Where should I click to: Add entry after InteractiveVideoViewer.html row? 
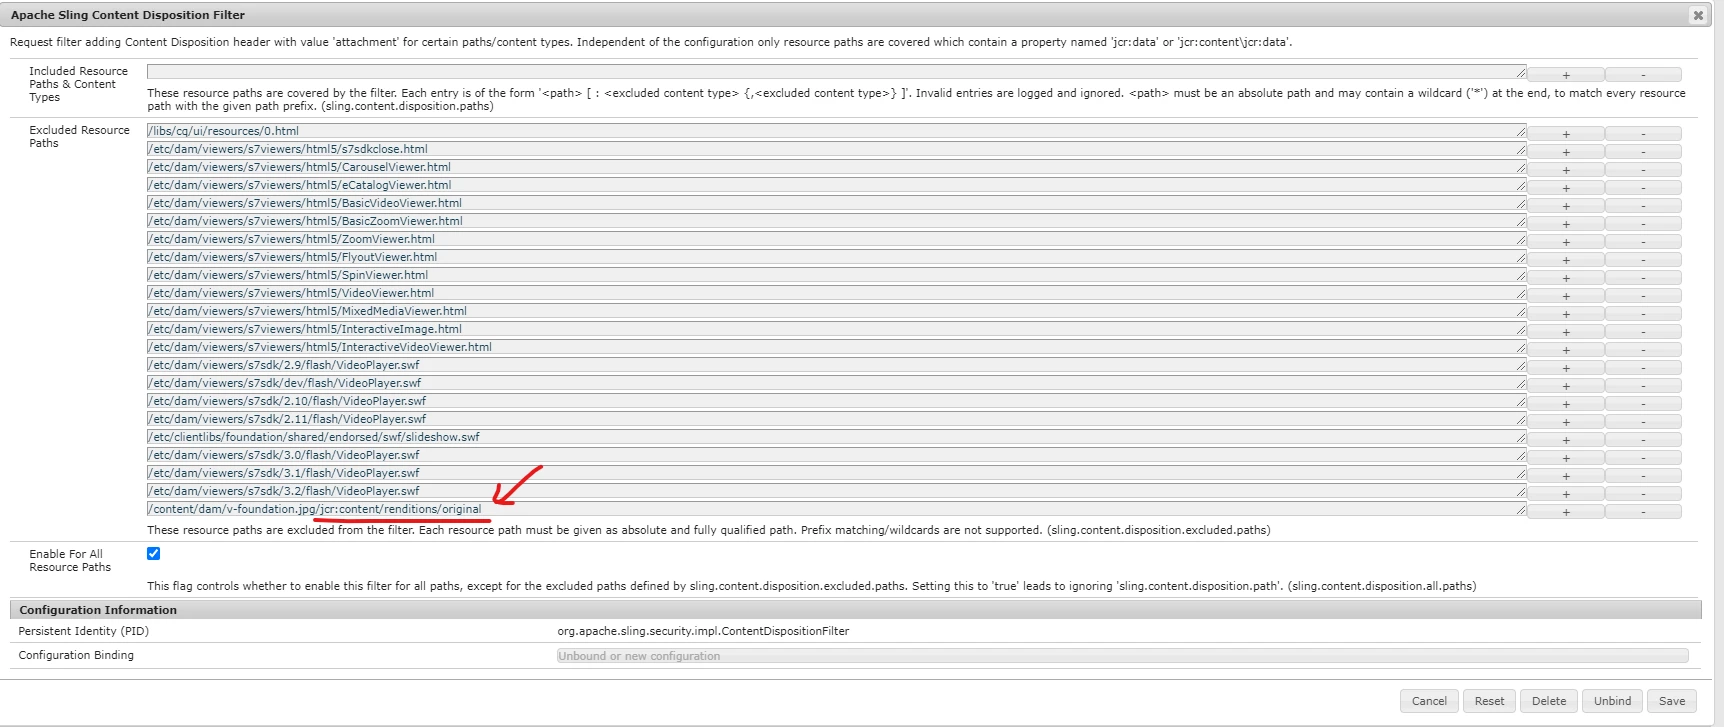click(x=1566, y=350)
